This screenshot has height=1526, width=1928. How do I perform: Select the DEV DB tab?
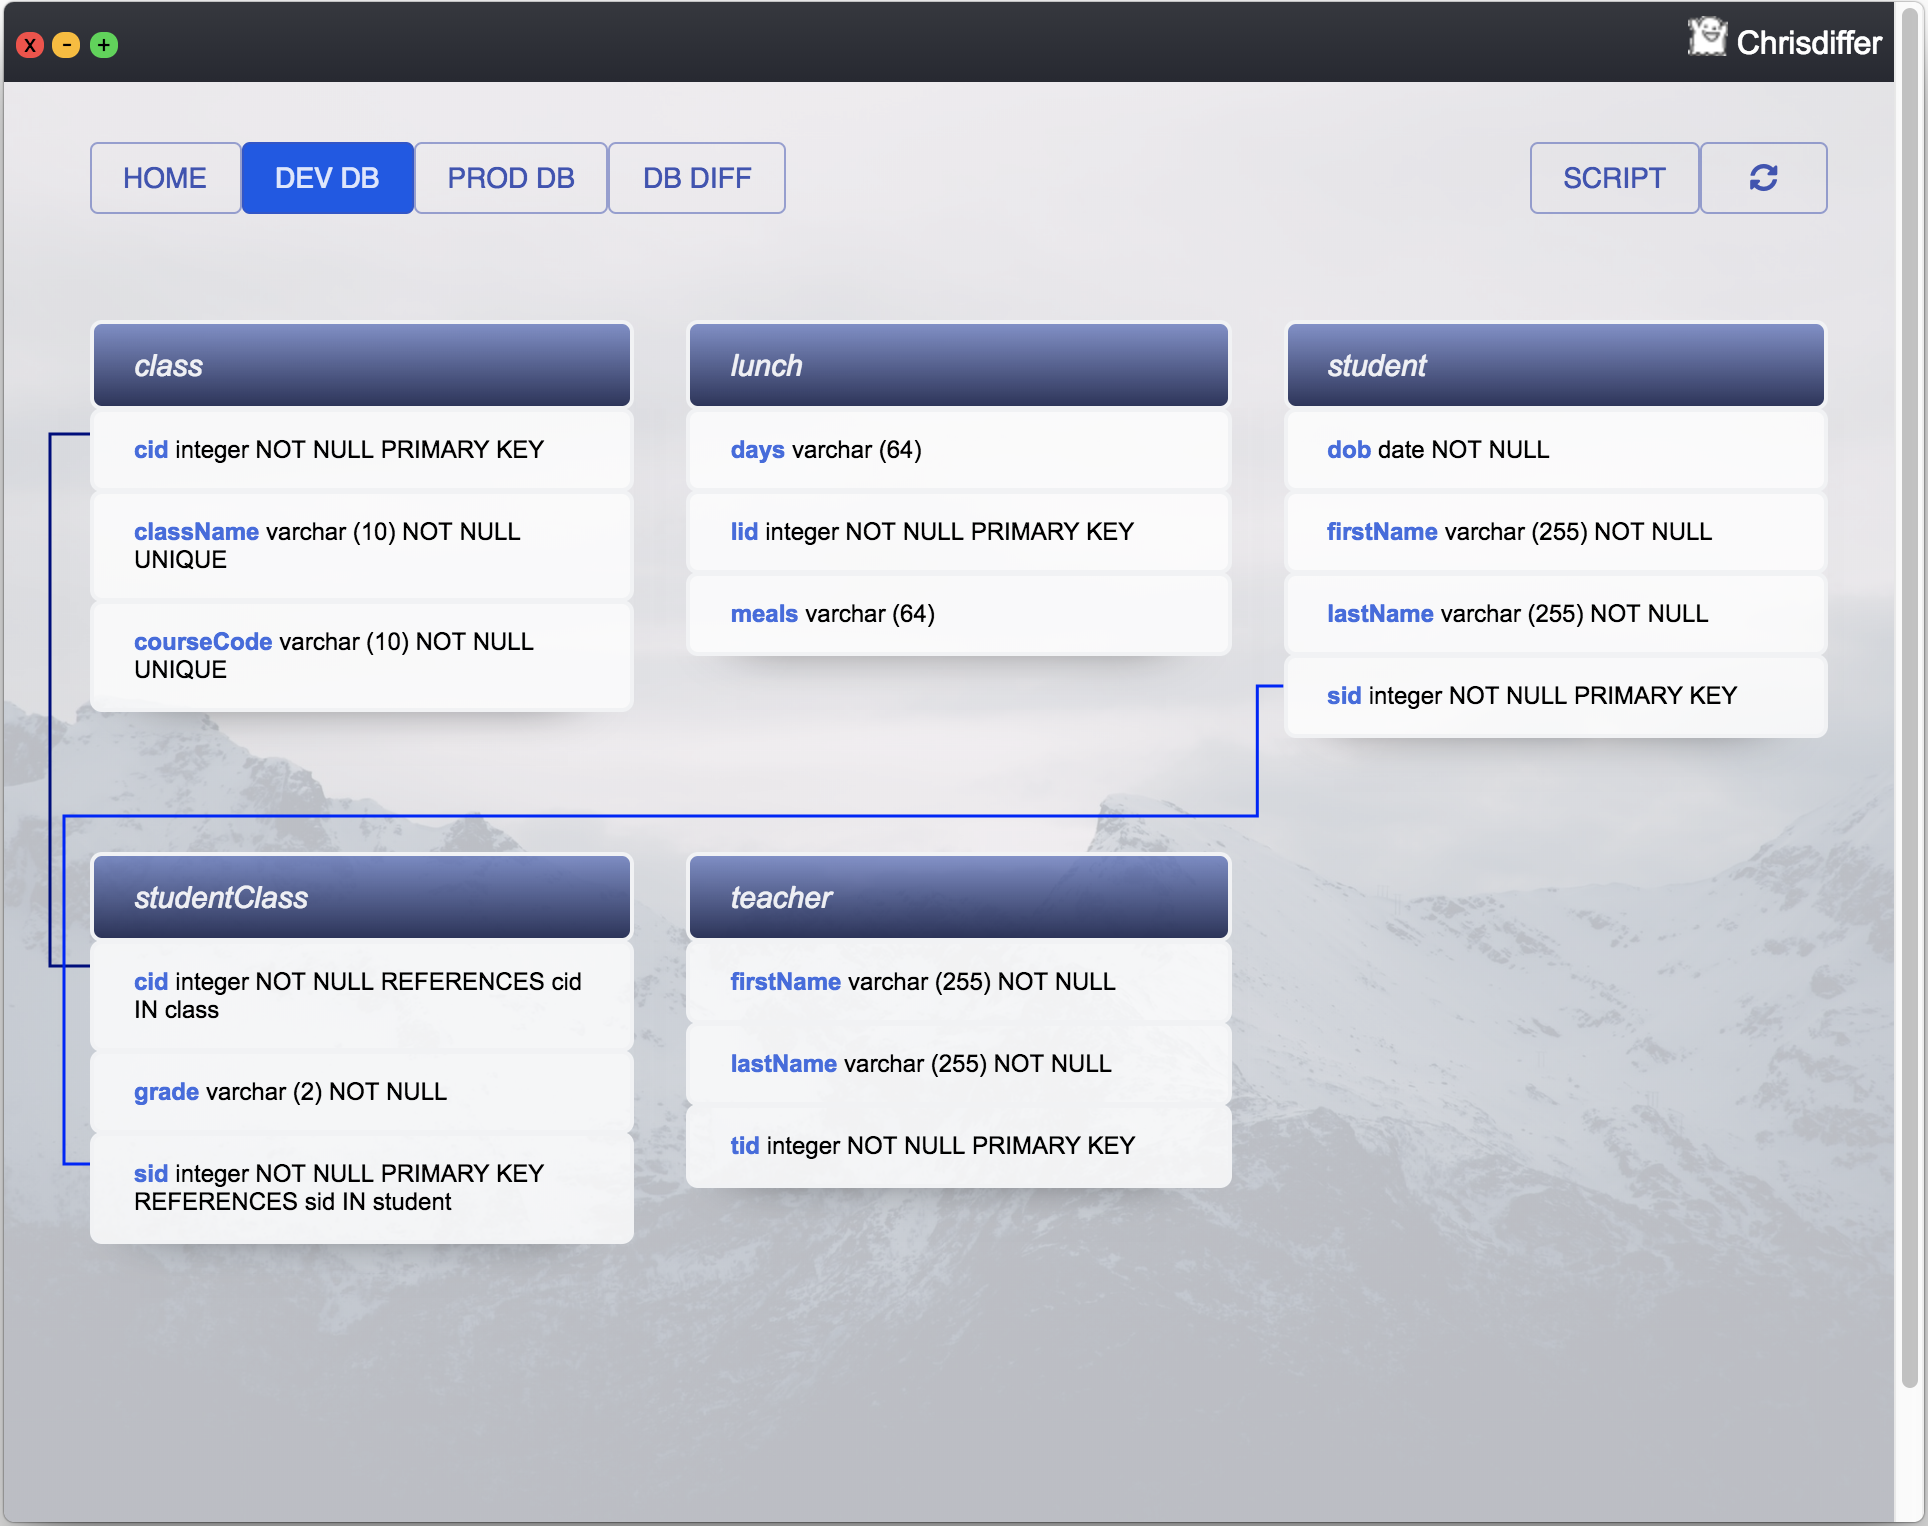pyautogui.click(x=327, y=178)
